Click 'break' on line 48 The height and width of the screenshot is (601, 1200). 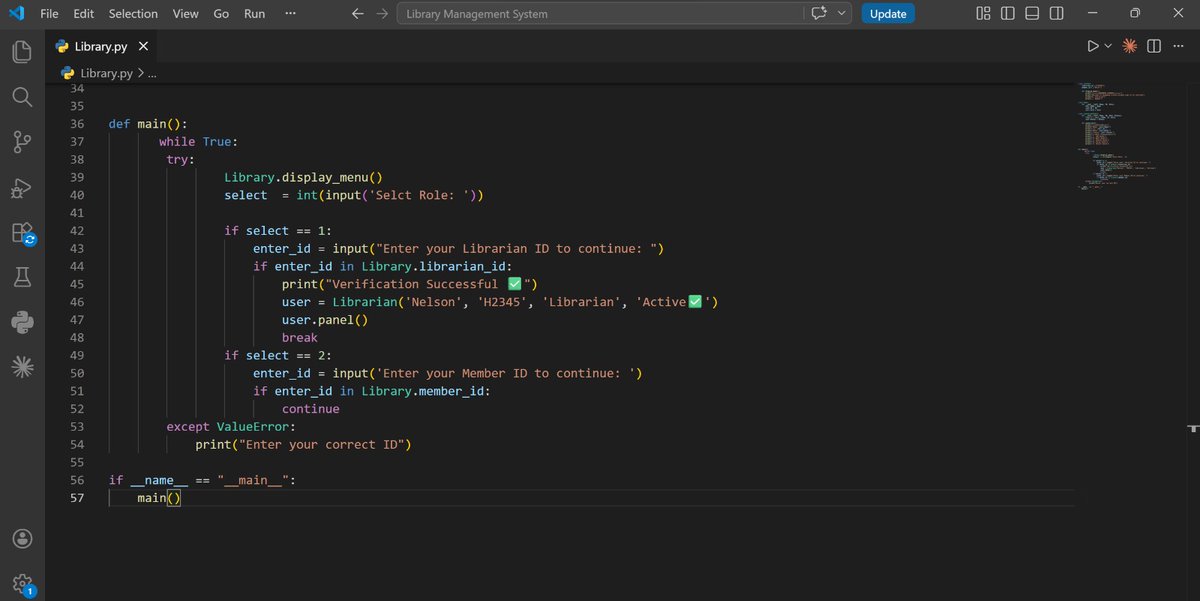[300, 338]
